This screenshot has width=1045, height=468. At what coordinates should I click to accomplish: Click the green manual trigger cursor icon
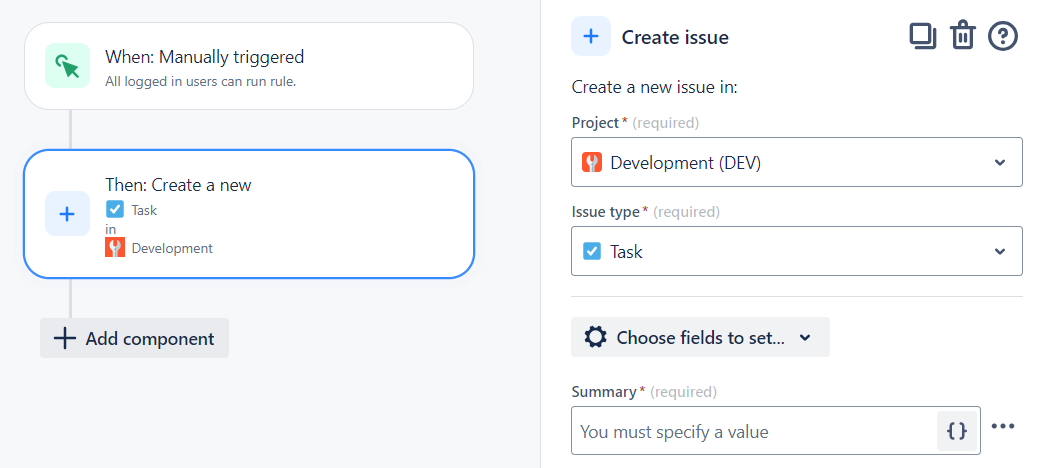(67, 65)
